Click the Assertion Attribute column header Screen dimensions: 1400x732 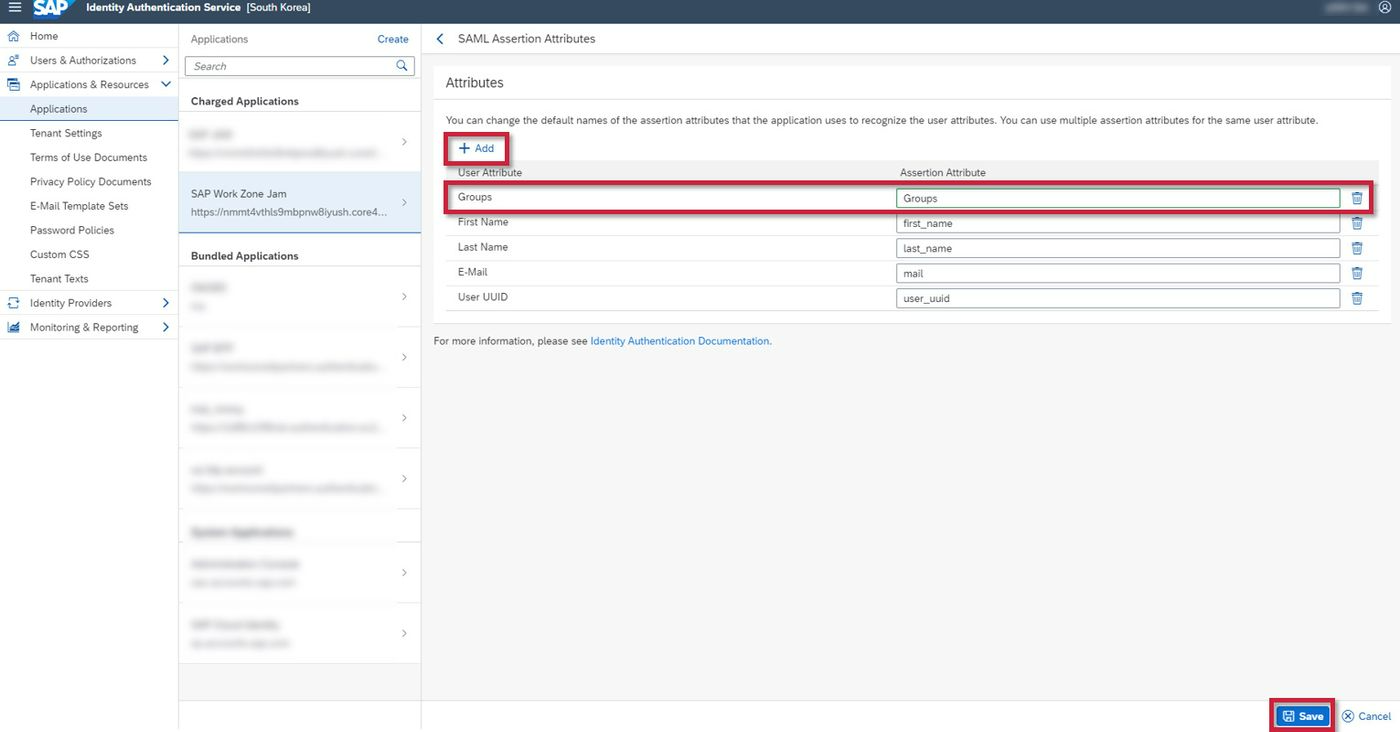click(x=943, y=173)
